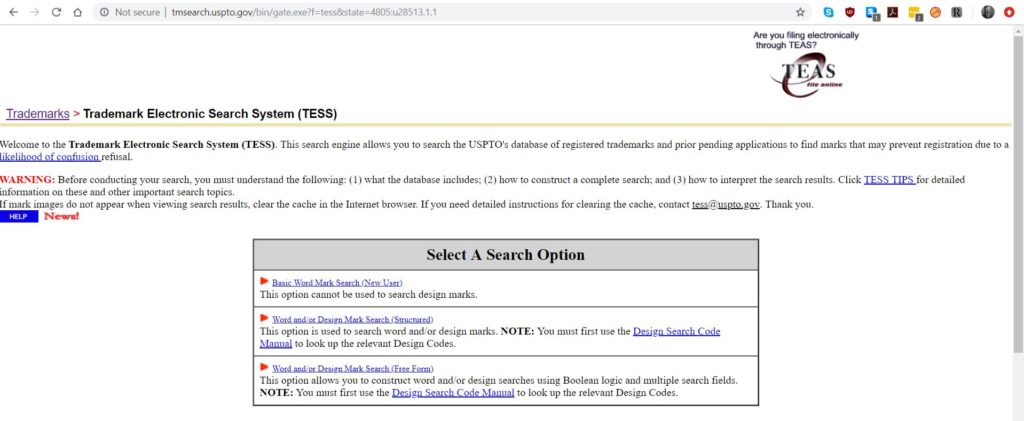Open the Adobe Acrobat extension

coord(892,12)
